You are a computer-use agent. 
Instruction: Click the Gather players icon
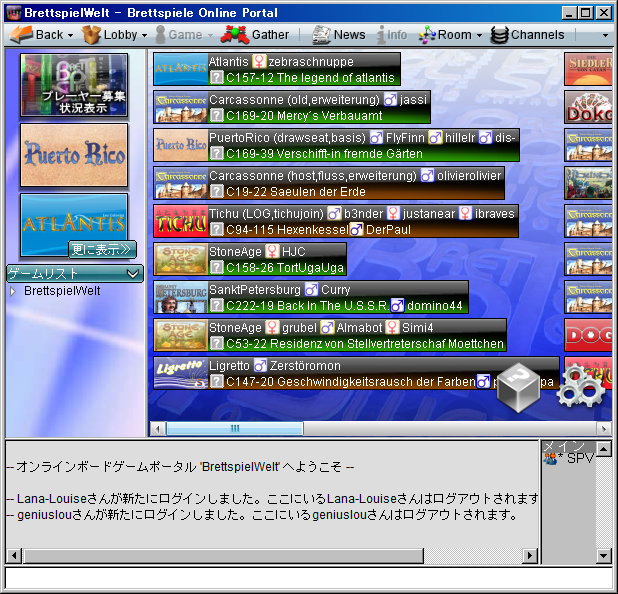tap(235, 35)
